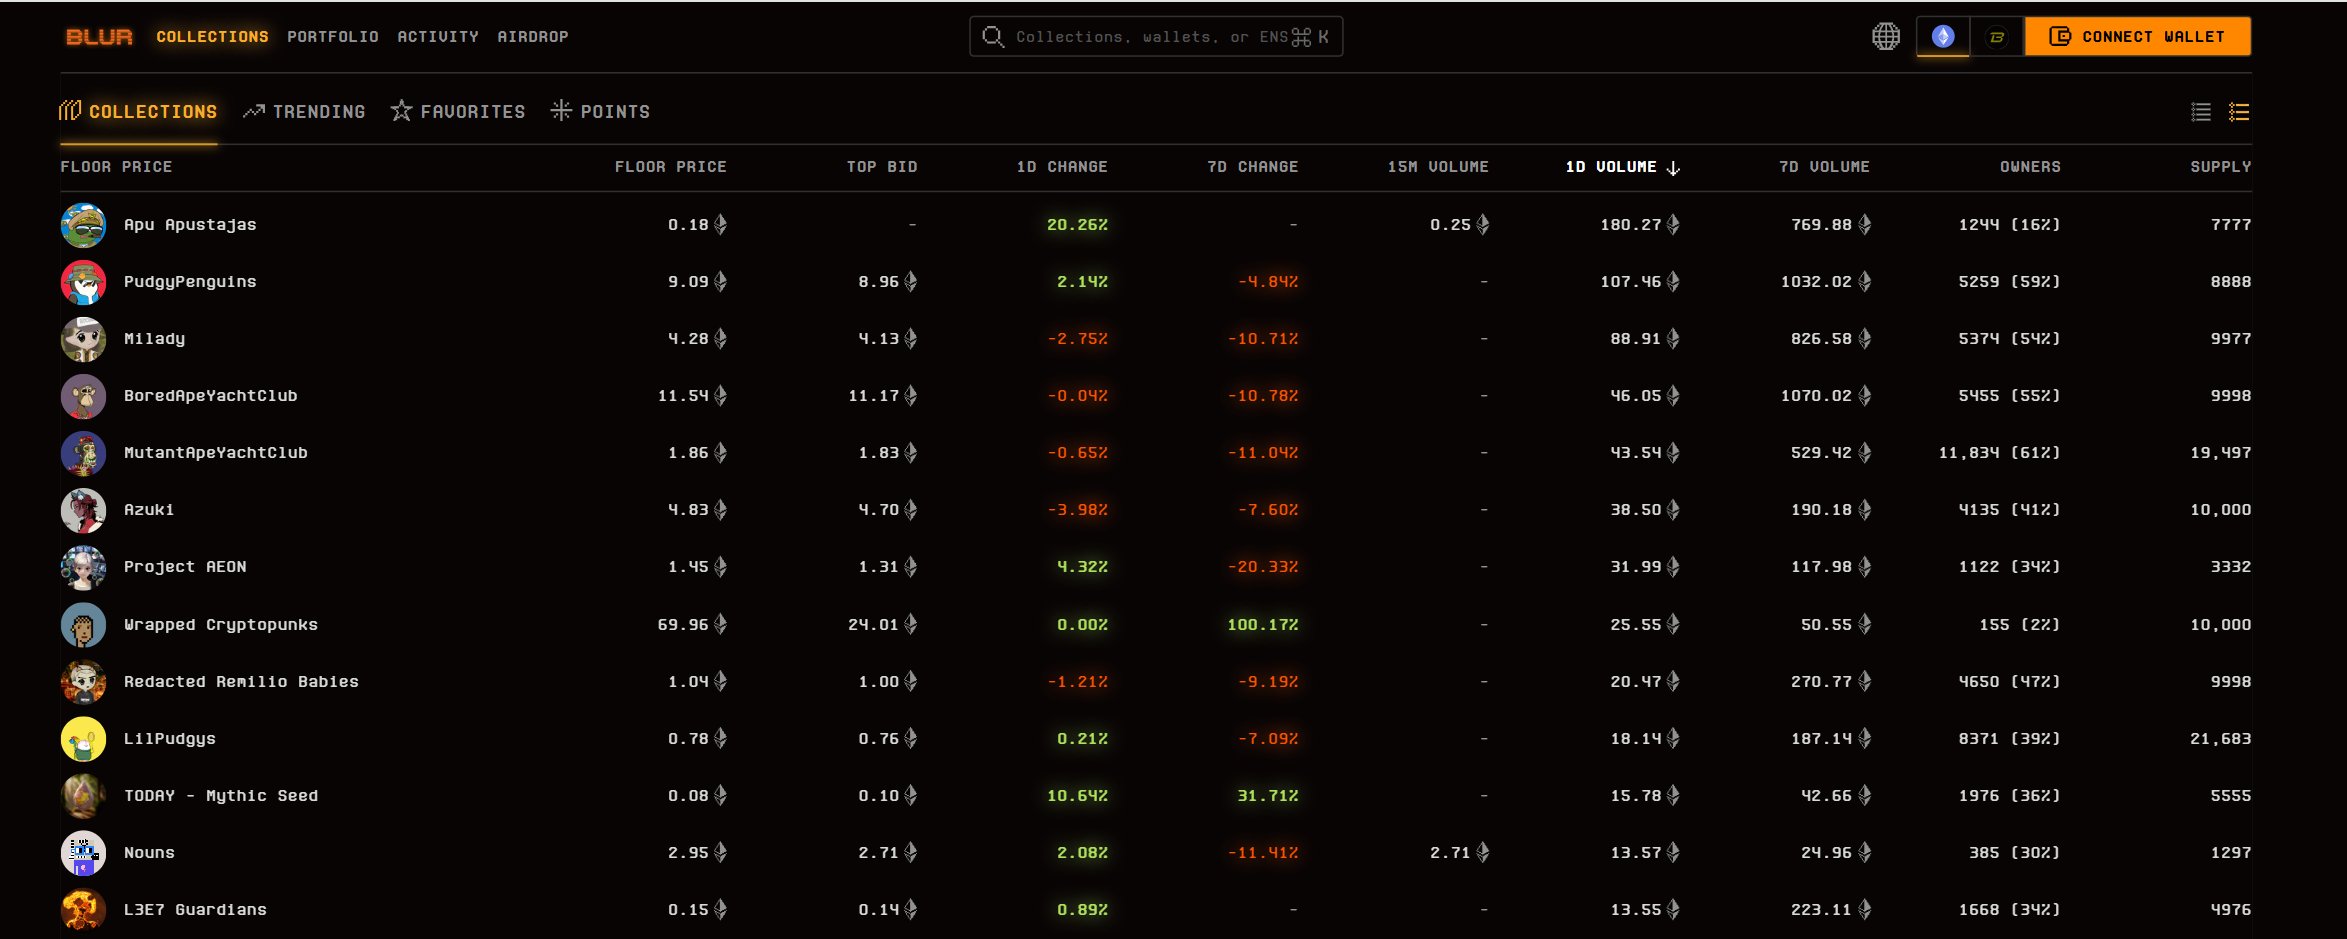This screenshot has width=2347, height=939.
Task: Click BoredApeYachtClub 7D volume 1070.02
Action: (1825, 396)
